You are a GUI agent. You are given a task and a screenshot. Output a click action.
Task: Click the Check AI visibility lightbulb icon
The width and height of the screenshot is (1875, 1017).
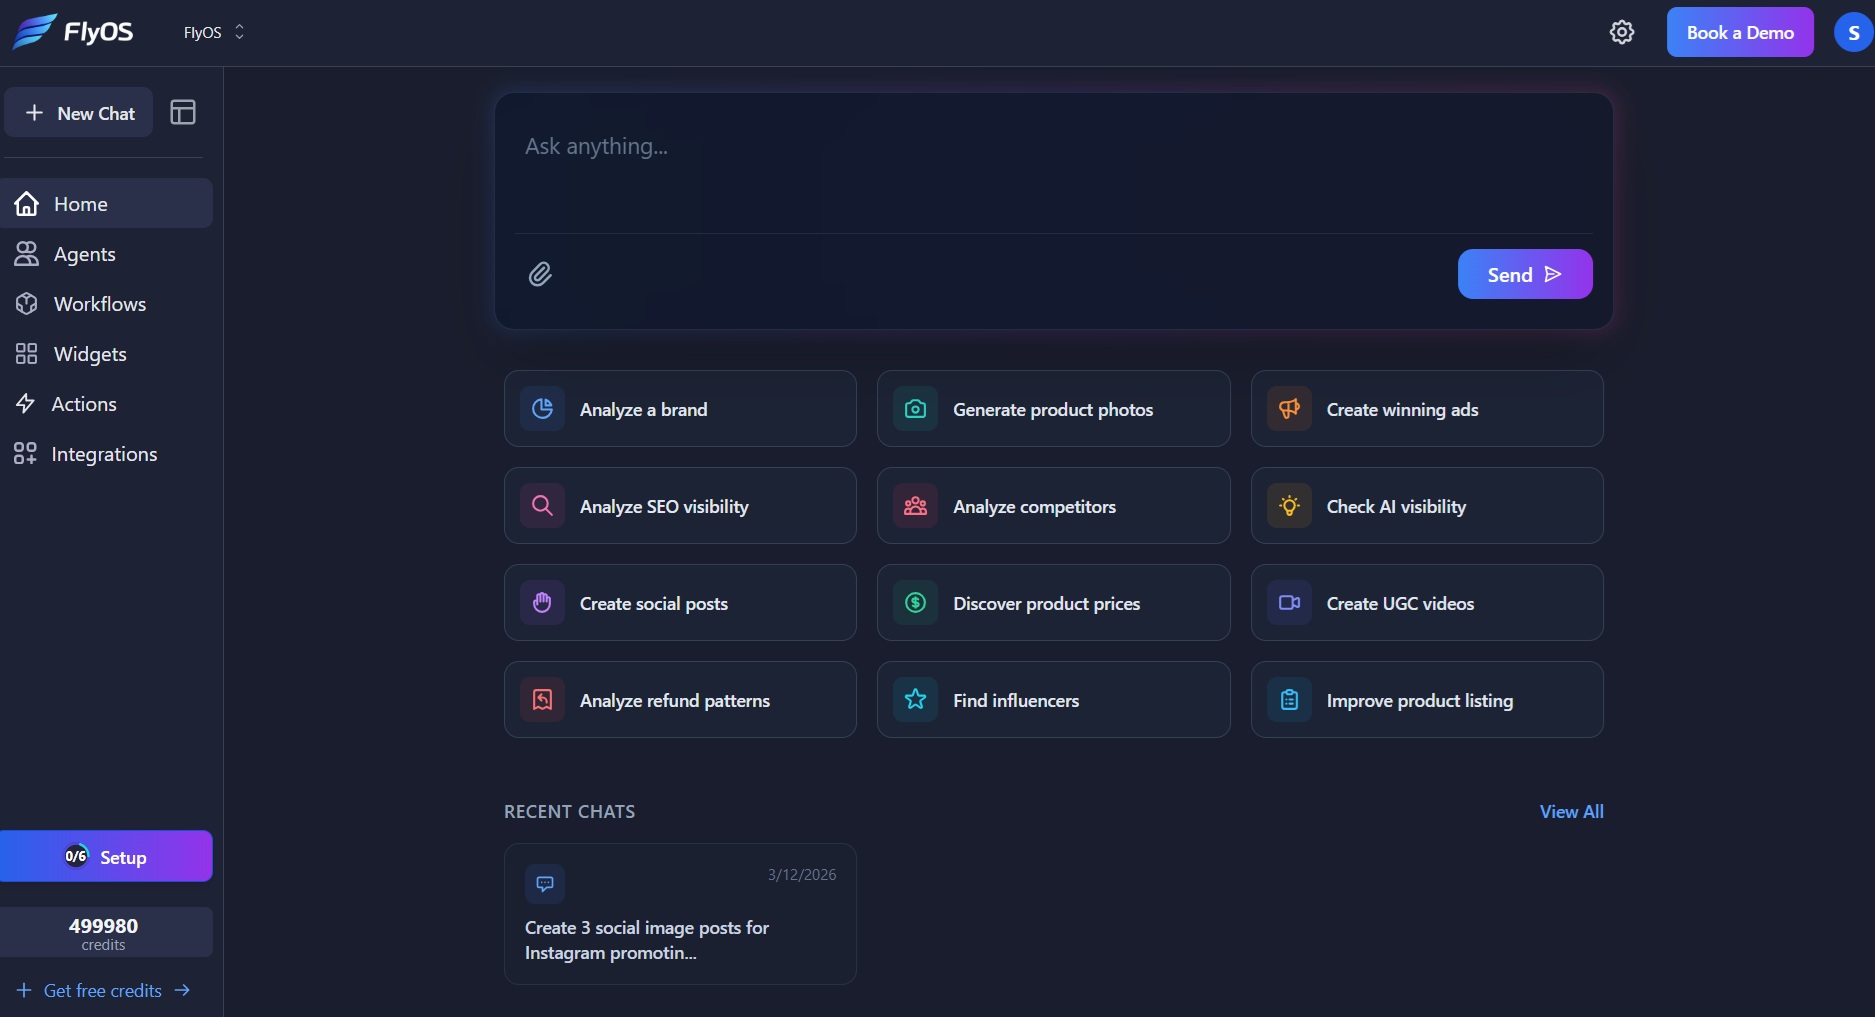1289,506
